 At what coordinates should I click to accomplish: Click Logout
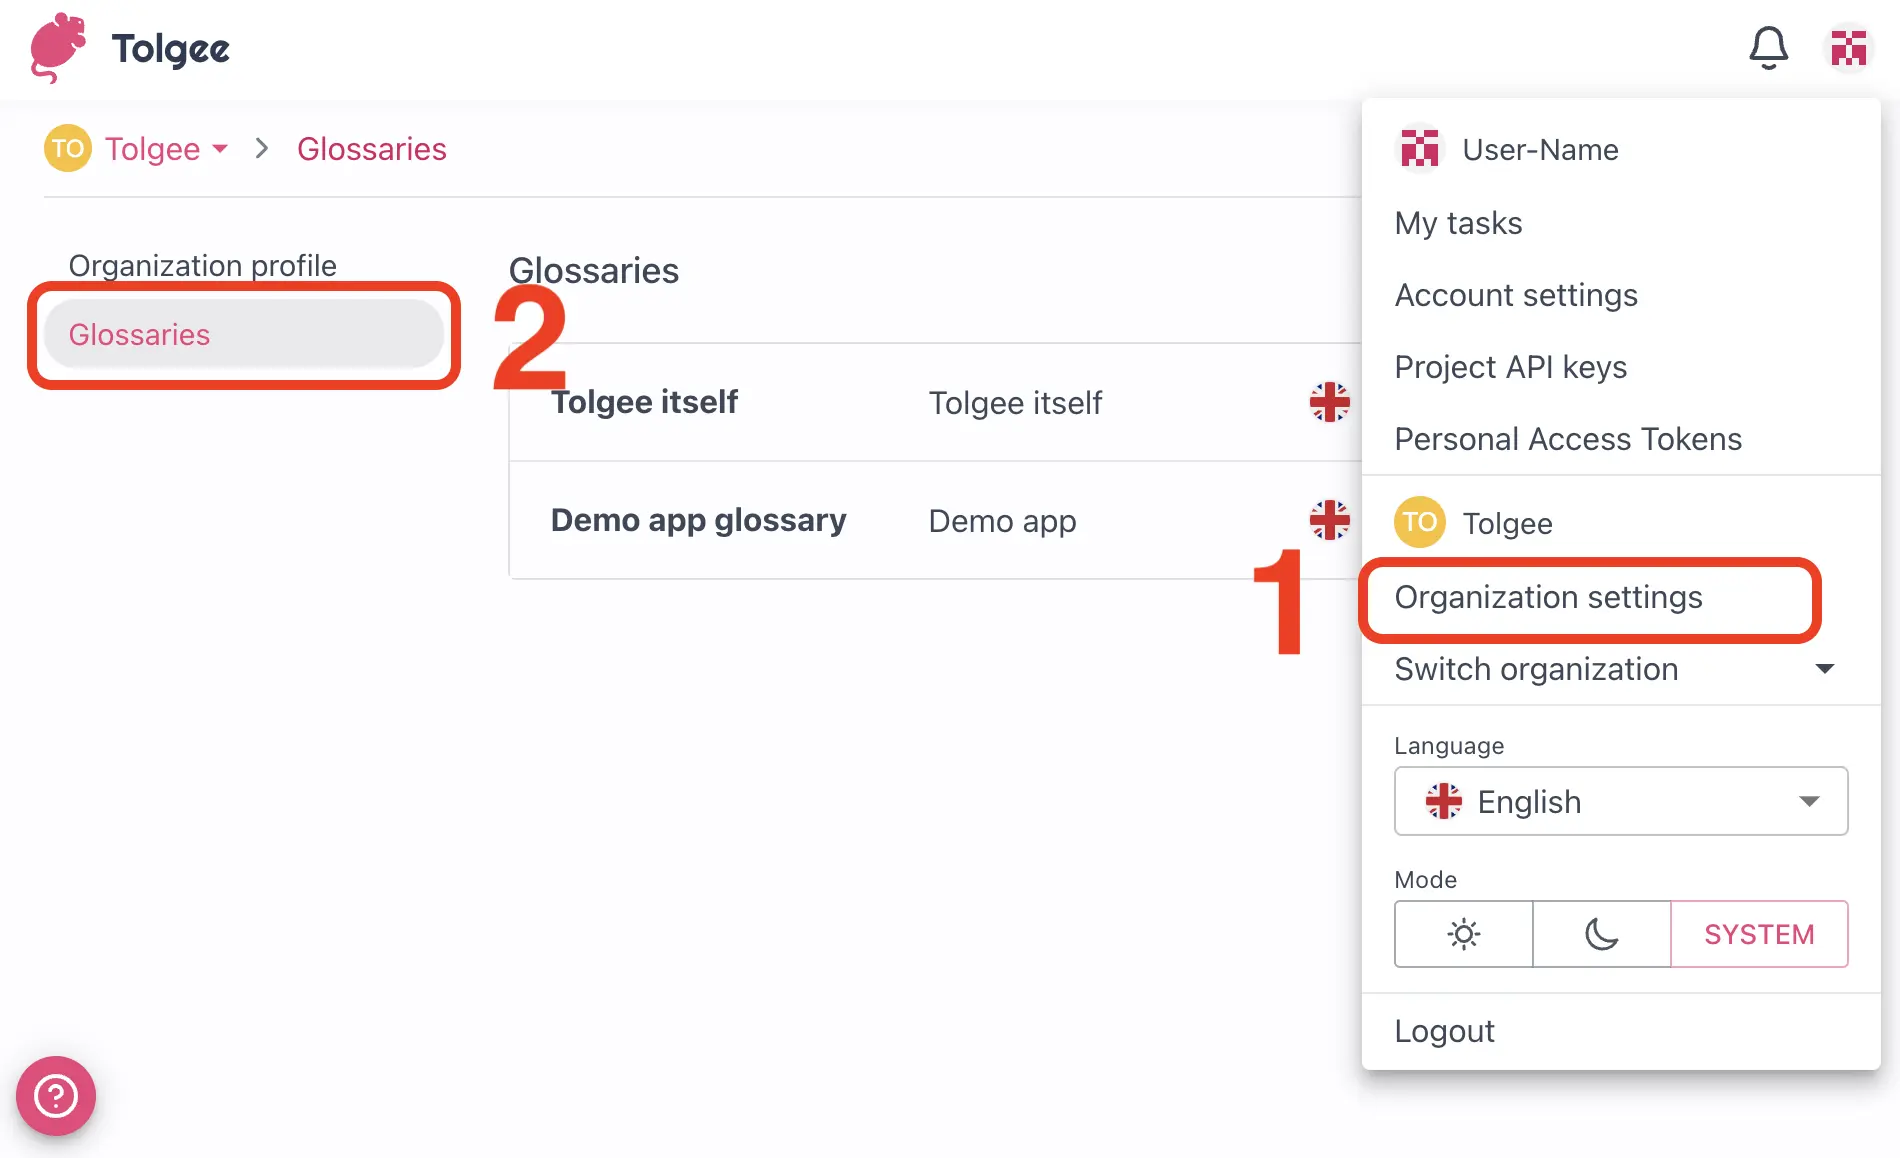click(x=1444, y=1031)
